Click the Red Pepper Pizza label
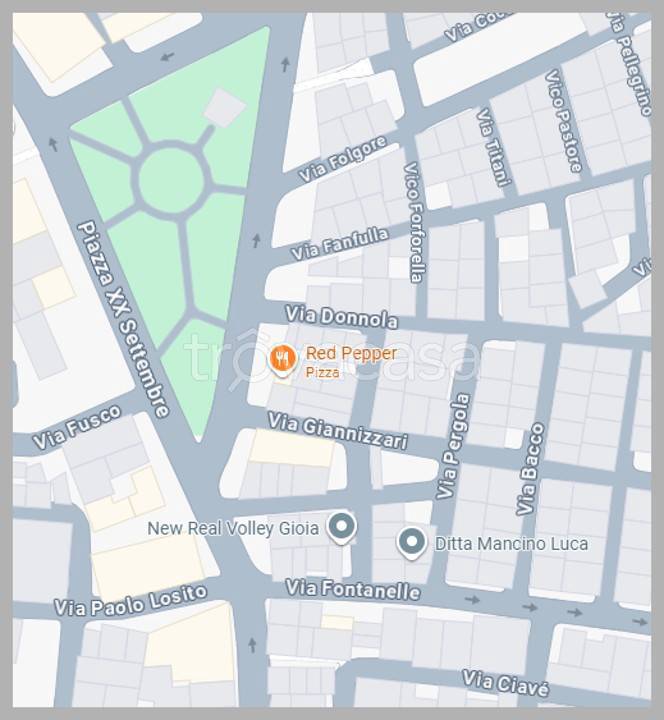The image size is (664, 720). point(351,361)
